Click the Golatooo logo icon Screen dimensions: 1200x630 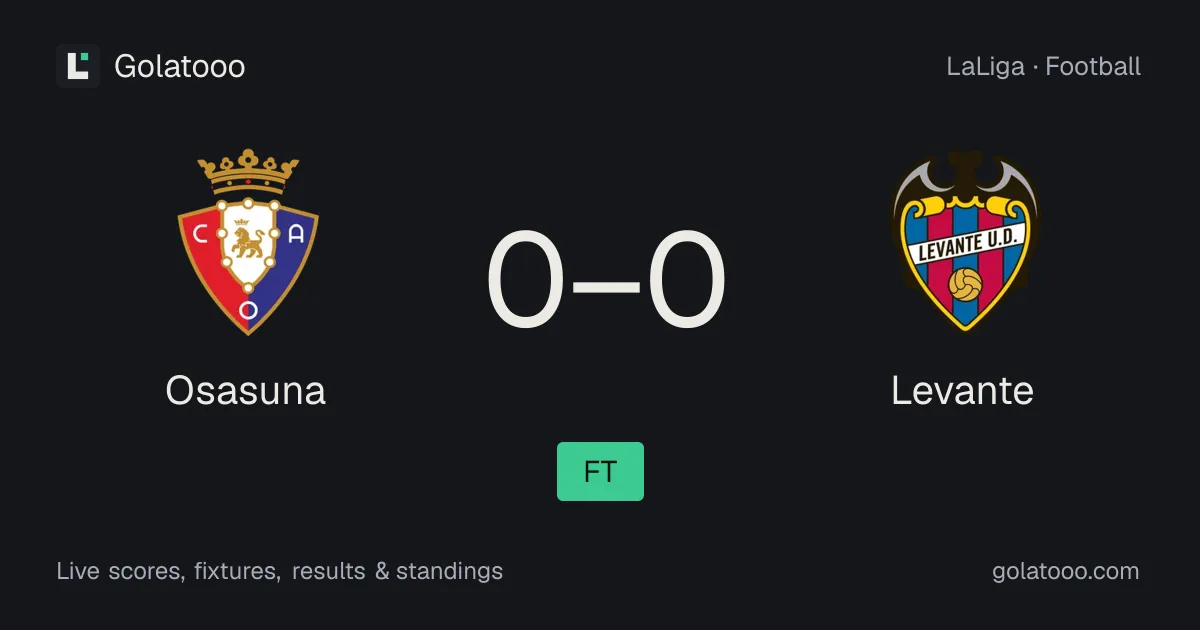point(78,66)
